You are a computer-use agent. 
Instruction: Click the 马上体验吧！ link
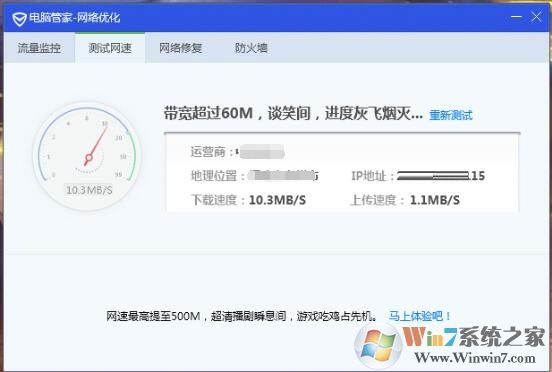(x=420, y=316)
